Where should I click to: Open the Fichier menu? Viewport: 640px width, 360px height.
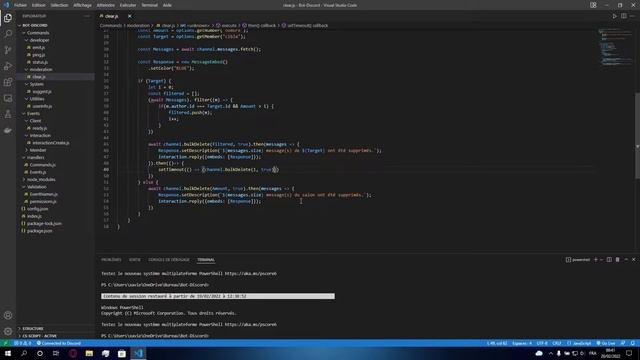[x=20, y=5]
